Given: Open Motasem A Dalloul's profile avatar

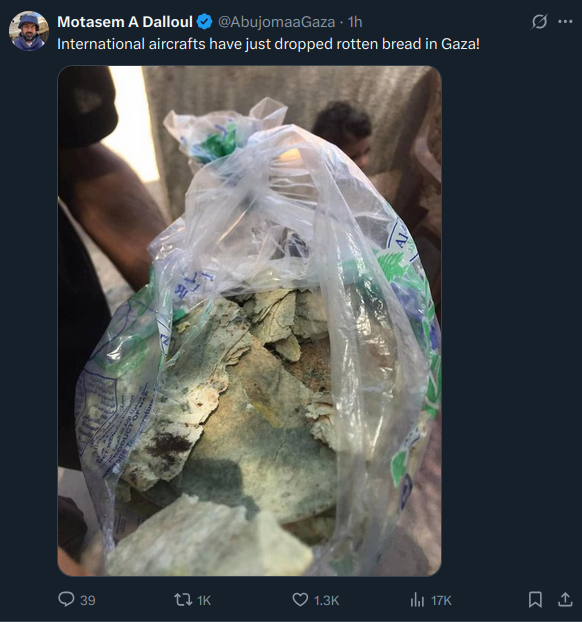Looking at the screenshot, I should (29, 31).
